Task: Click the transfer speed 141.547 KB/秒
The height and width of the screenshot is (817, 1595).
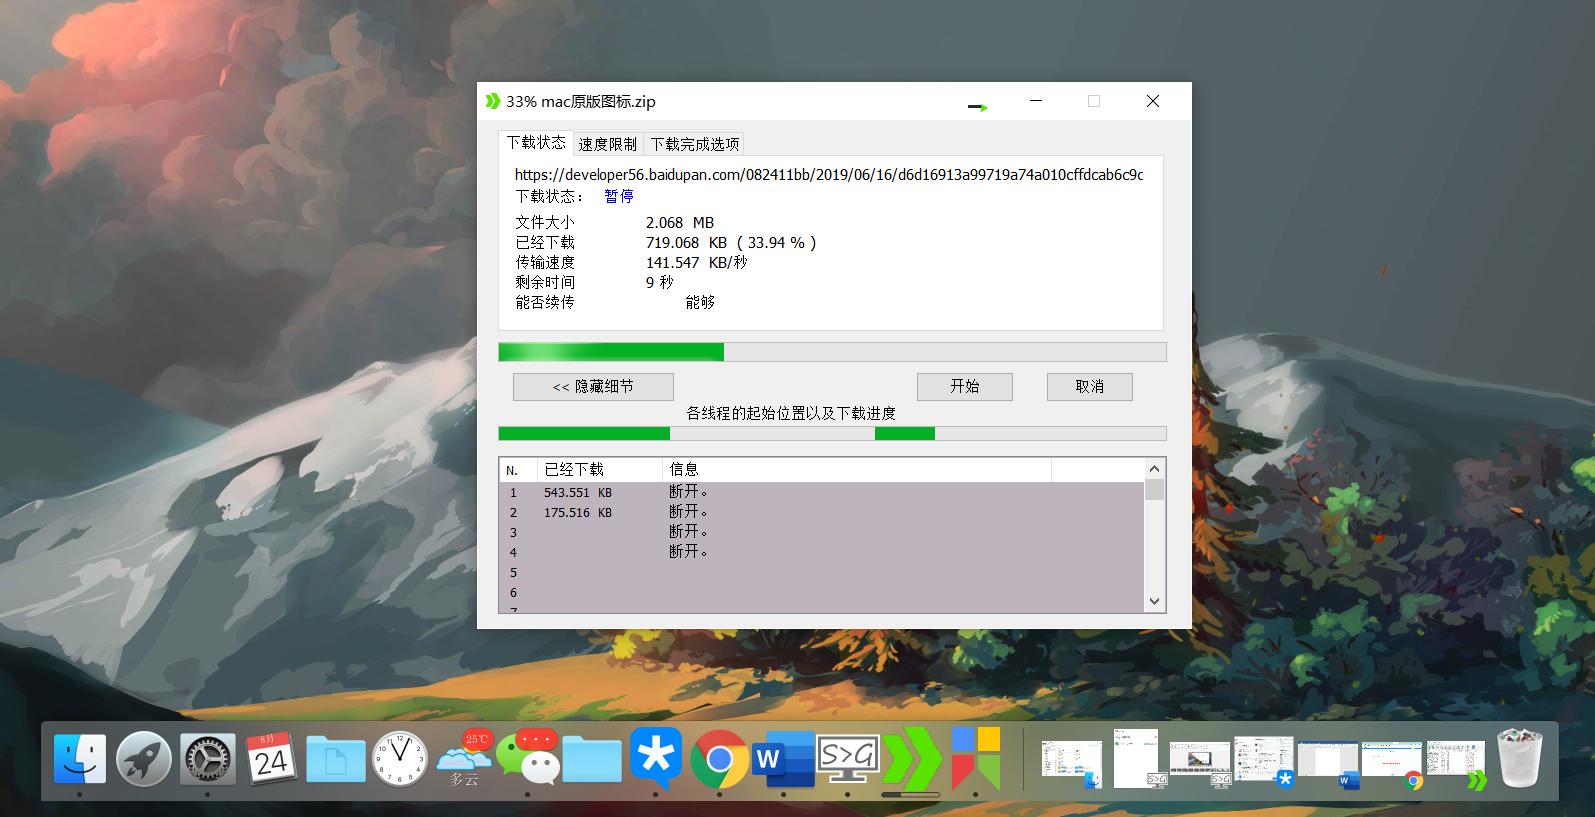Action: pos(696,262)
